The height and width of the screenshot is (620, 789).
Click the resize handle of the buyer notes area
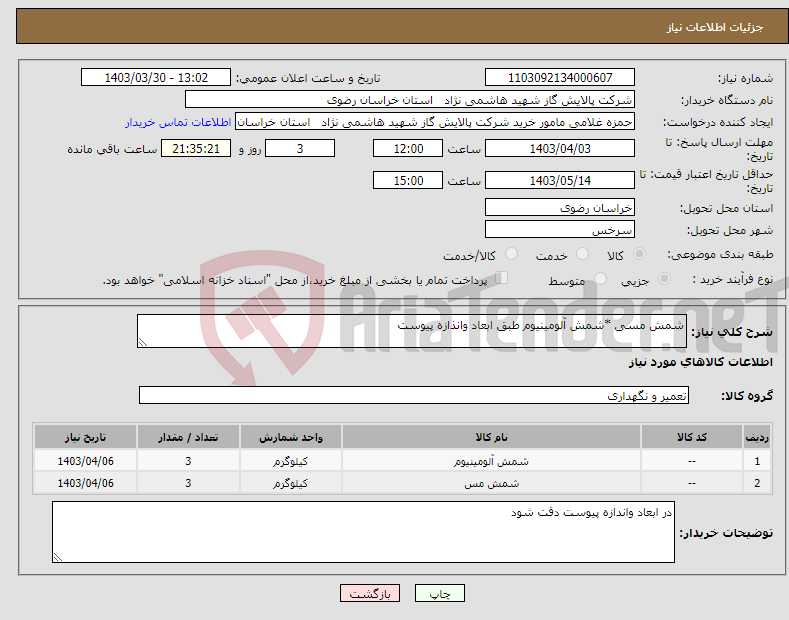coord(58,557)
